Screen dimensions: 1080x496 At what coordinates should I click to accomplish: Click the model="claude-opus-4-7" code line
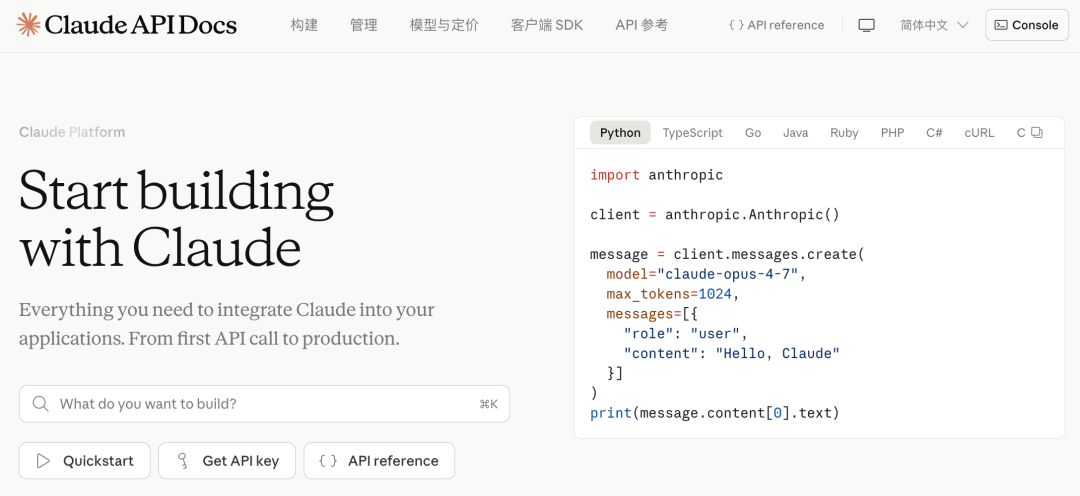tap(706, 274)
